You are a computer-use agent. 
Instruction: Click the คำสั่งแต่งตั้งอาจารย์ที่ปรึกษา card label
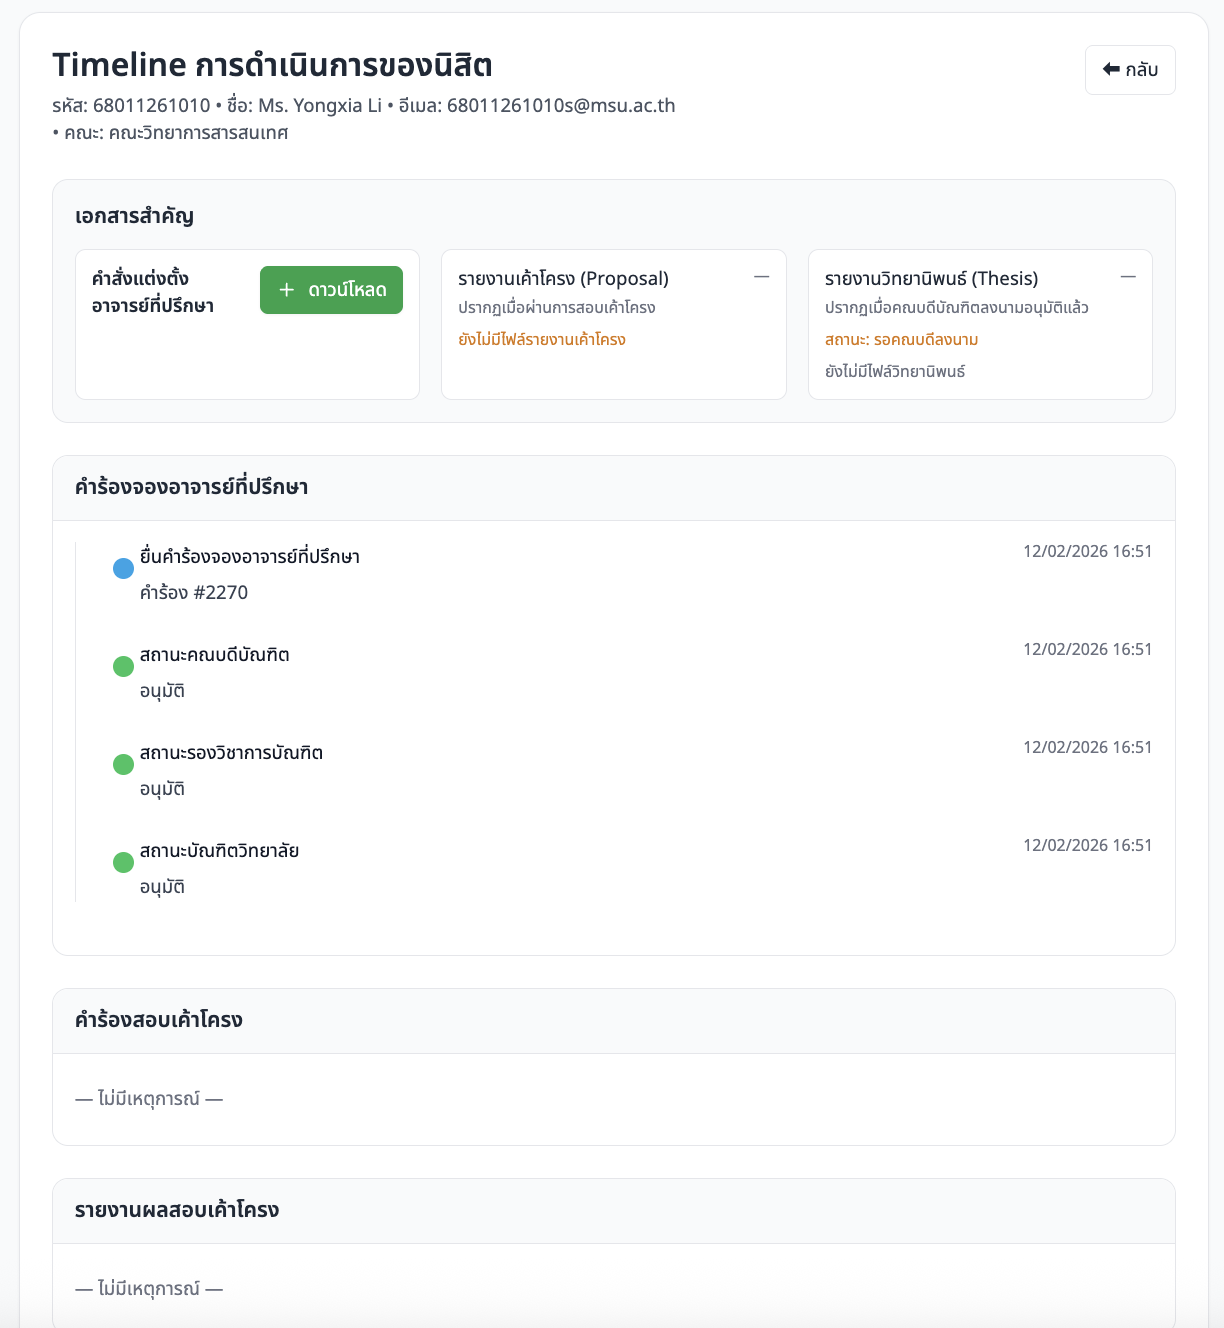coord(153,292)
